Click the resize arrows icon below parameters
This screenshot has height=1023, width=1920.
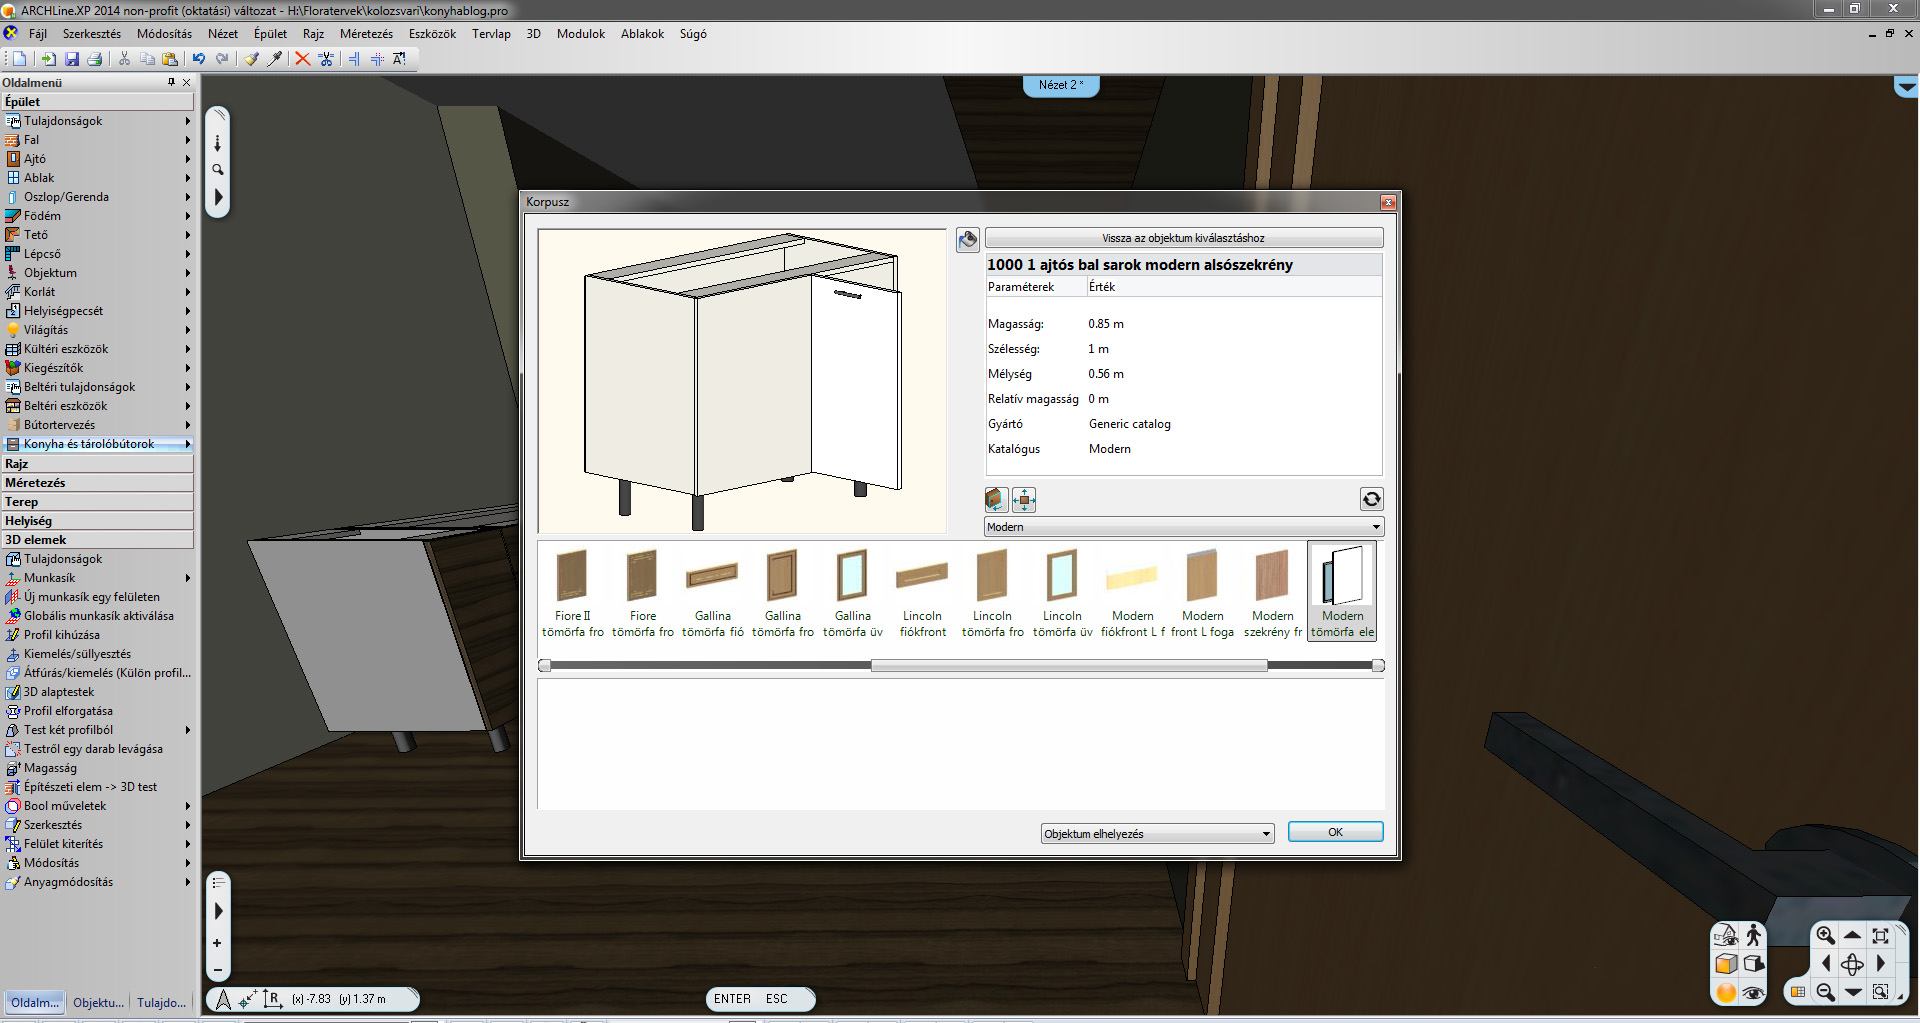[1024, 499]
